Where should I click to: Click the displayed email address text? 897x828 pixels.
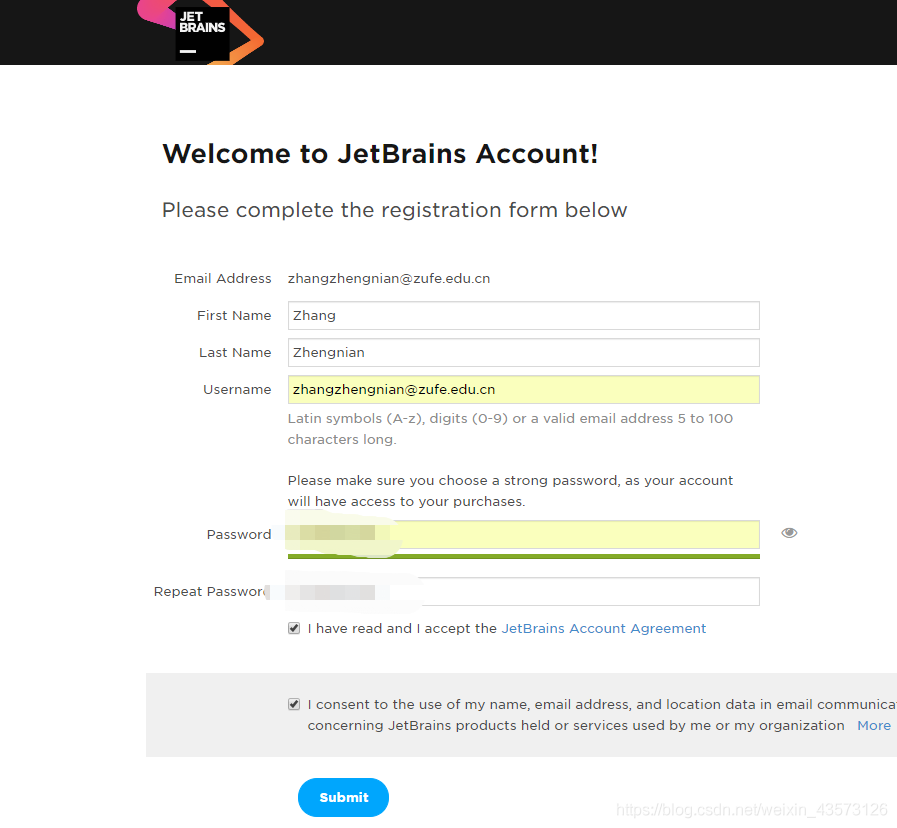[x=389, y=279]
